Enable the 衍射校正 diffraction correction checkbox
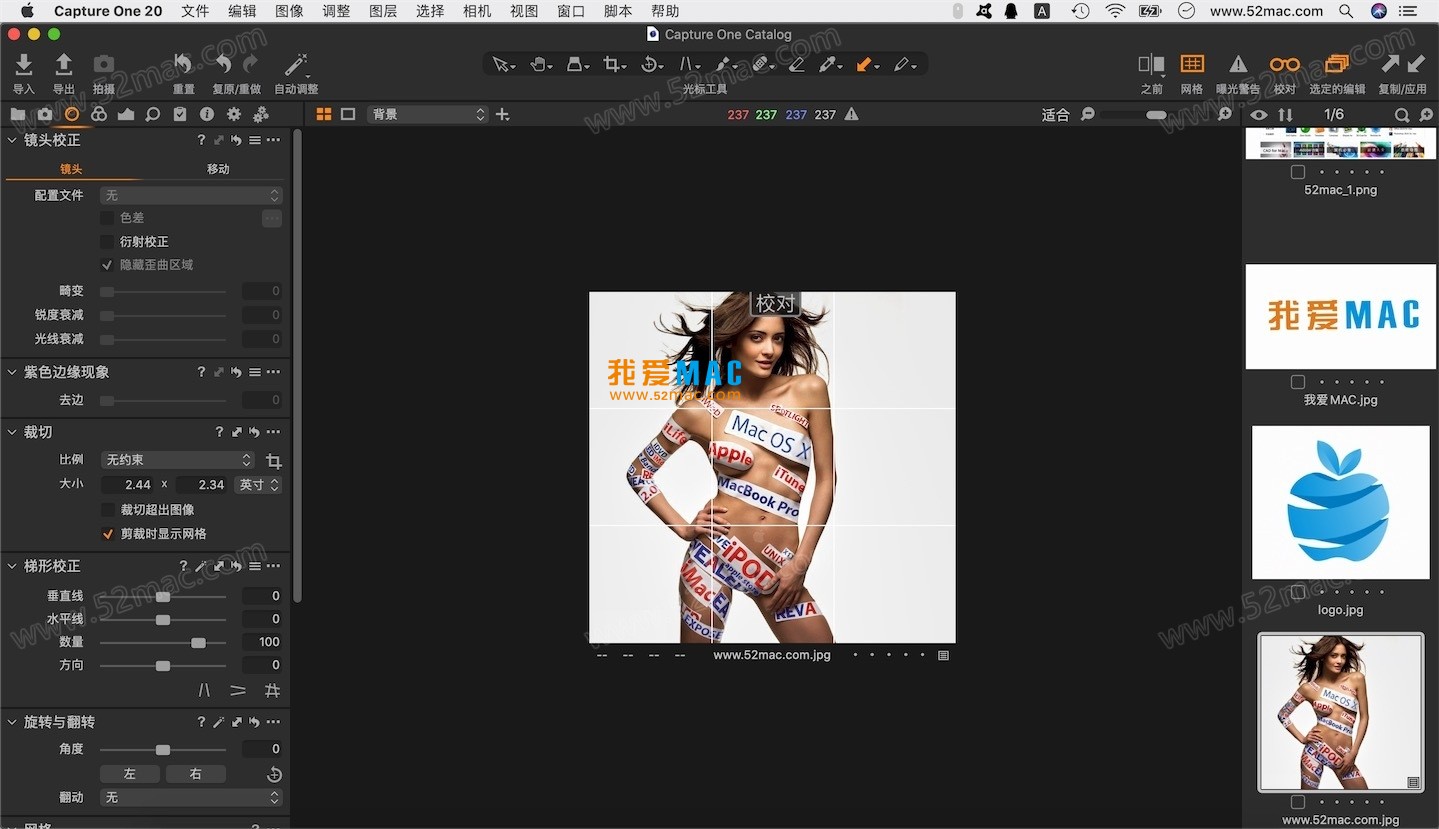Viewport: 1439px width, 829px height. tap(107, 242)
